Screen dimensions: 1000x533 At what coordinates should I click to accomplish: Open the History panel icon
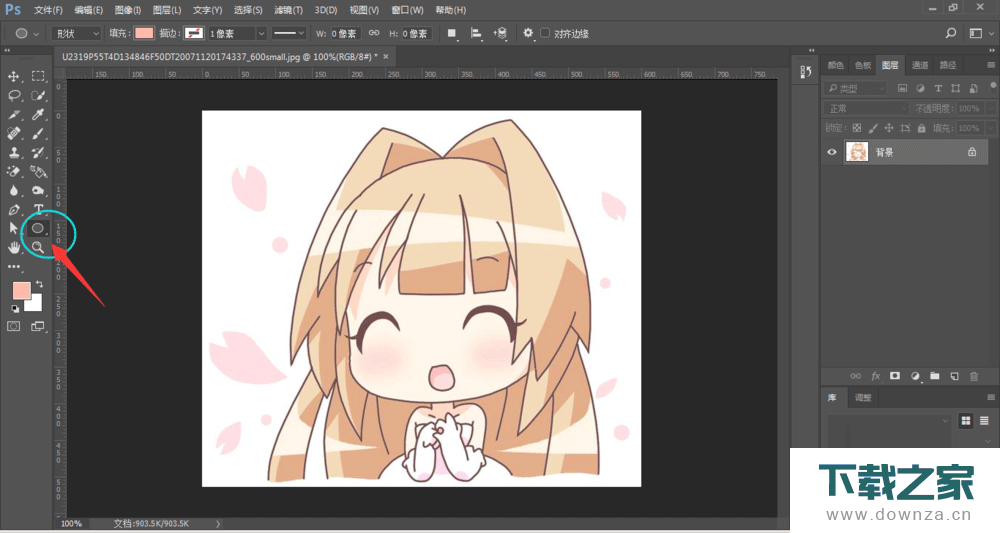(x=805, y=72)
